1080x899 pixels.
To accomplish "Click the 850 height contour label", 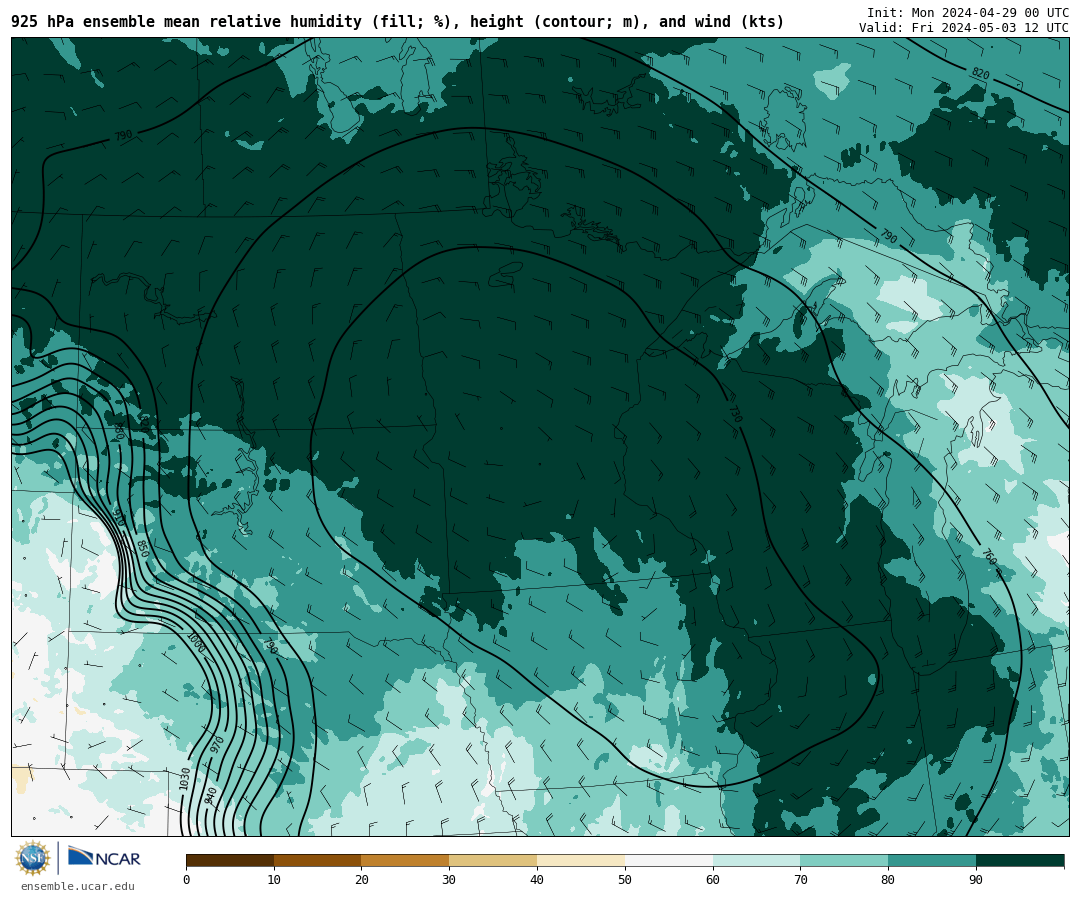I will pos(143,548).
